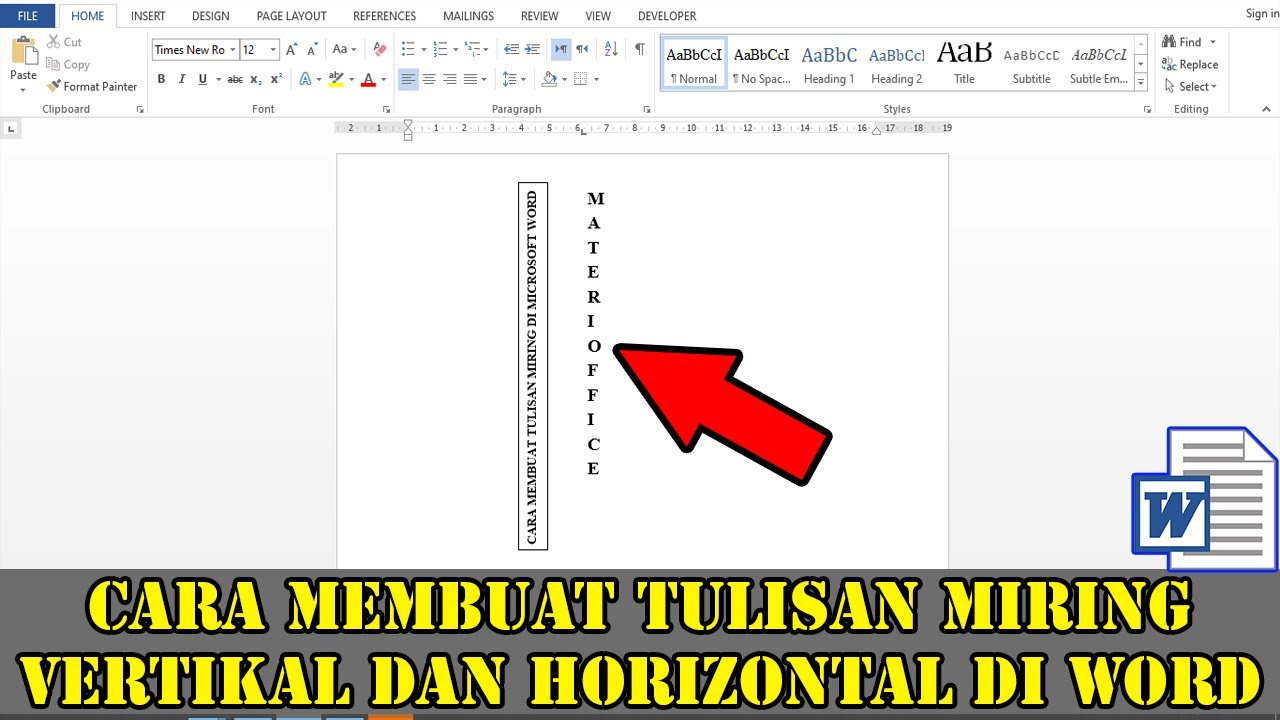1280x720 pixels.
Task: Apply the No Spacing style
Action: click(x=761, y=63)
